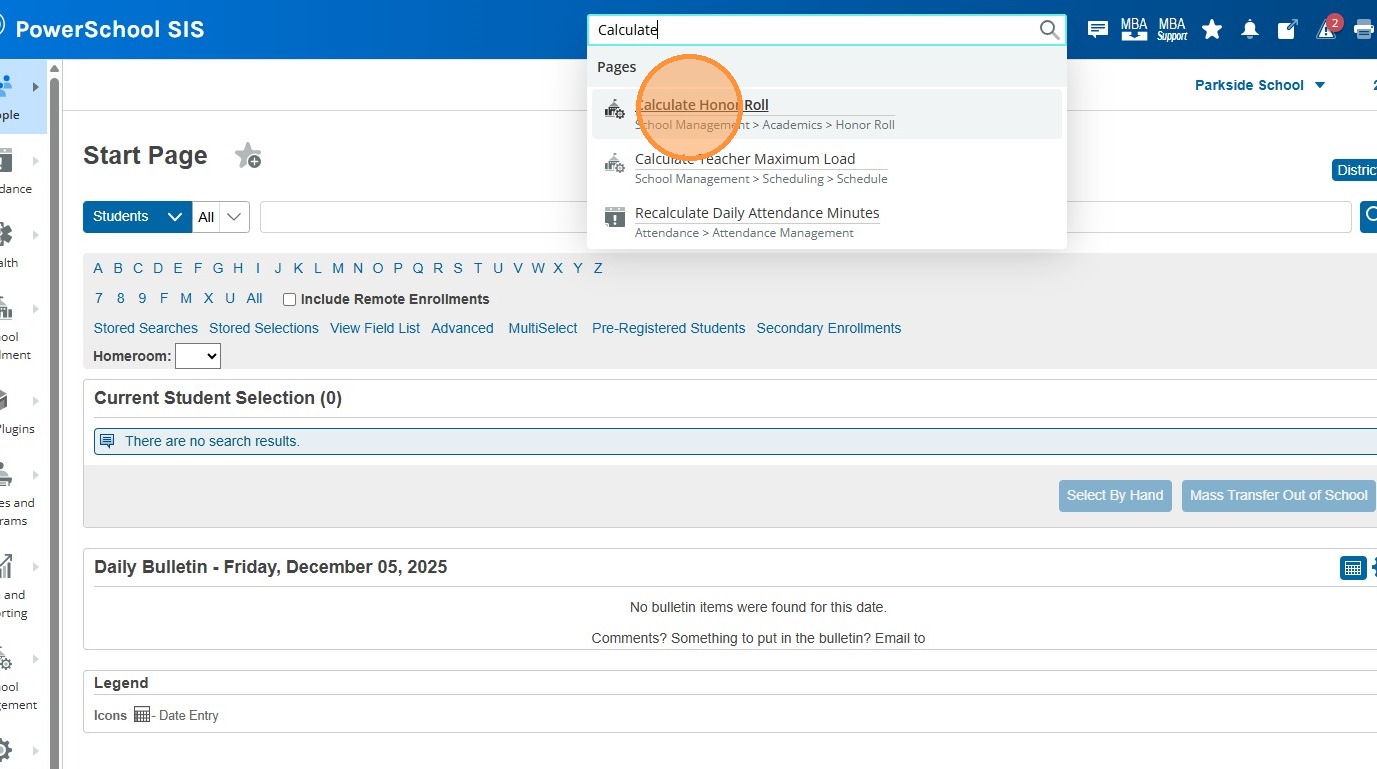Open the alerts triangle with badge 2
This screenshot has width=1377, height=769.
tap(1327, 28)
